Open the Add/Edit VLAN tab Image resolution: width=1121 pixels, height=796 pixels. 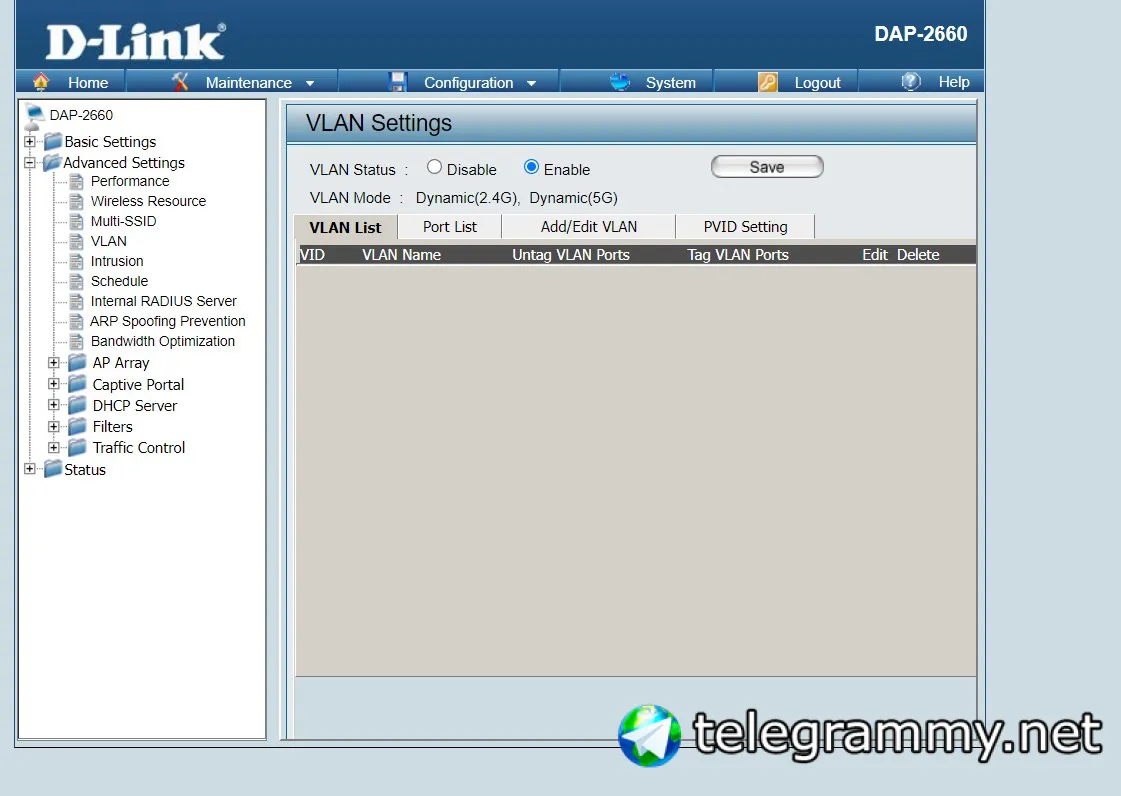point(588,227)
